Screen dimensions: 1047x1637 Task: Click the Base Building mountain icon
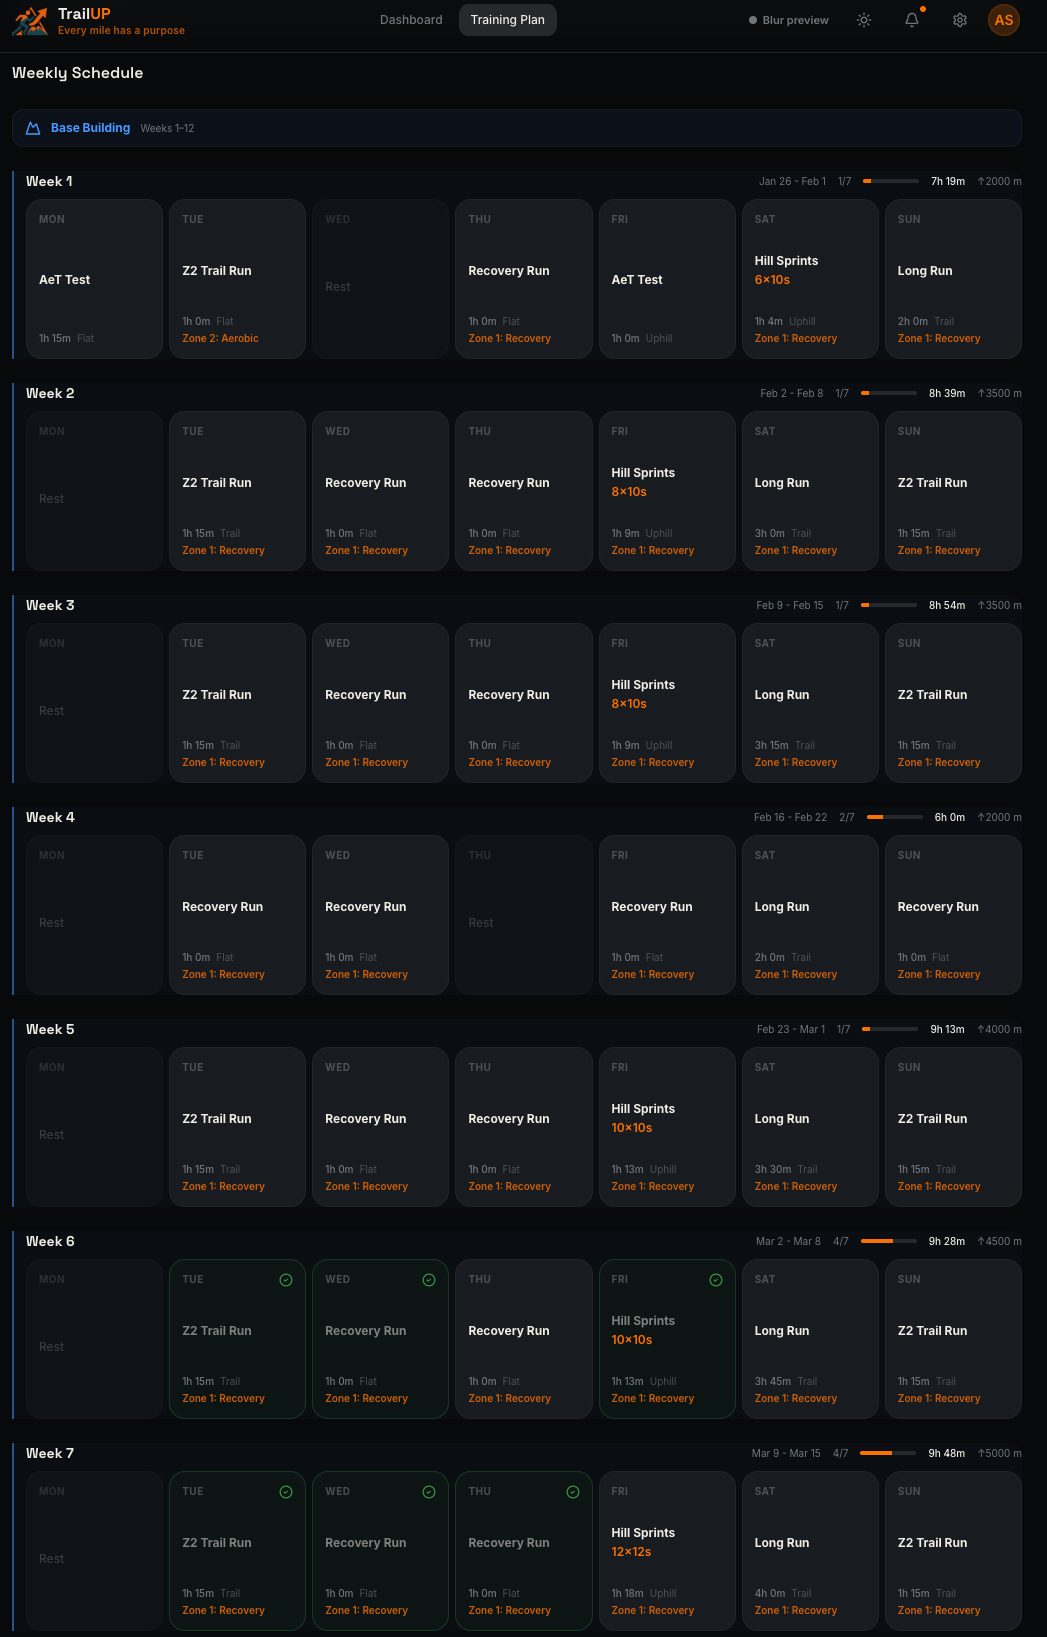coord(33,128)
